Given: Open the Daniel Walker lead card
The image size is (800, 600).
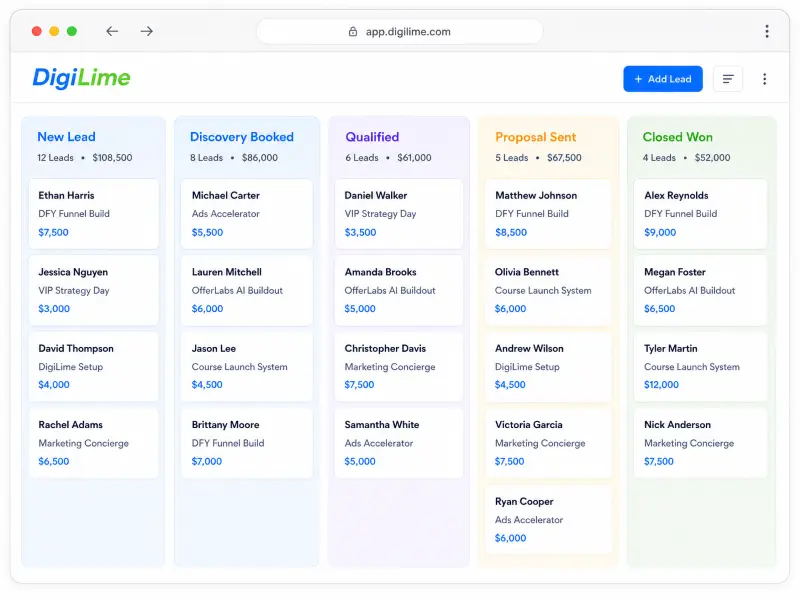Looking at the screenshot, I should point(399,214).
